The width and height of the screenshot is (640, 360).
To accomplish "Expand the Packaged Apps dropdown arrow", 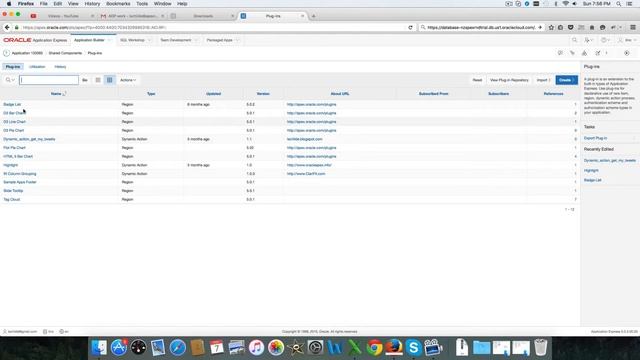I will [237, 40].
